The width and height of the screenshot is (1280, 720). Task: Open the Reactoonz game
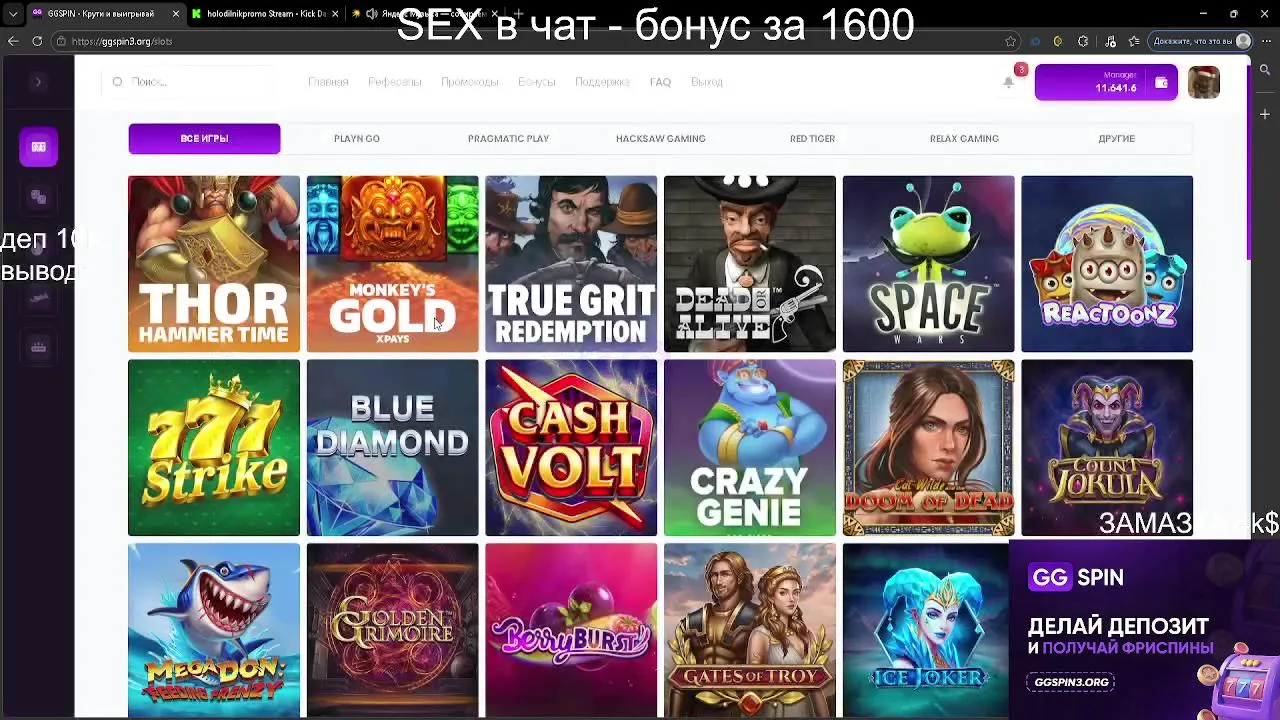1107,264
